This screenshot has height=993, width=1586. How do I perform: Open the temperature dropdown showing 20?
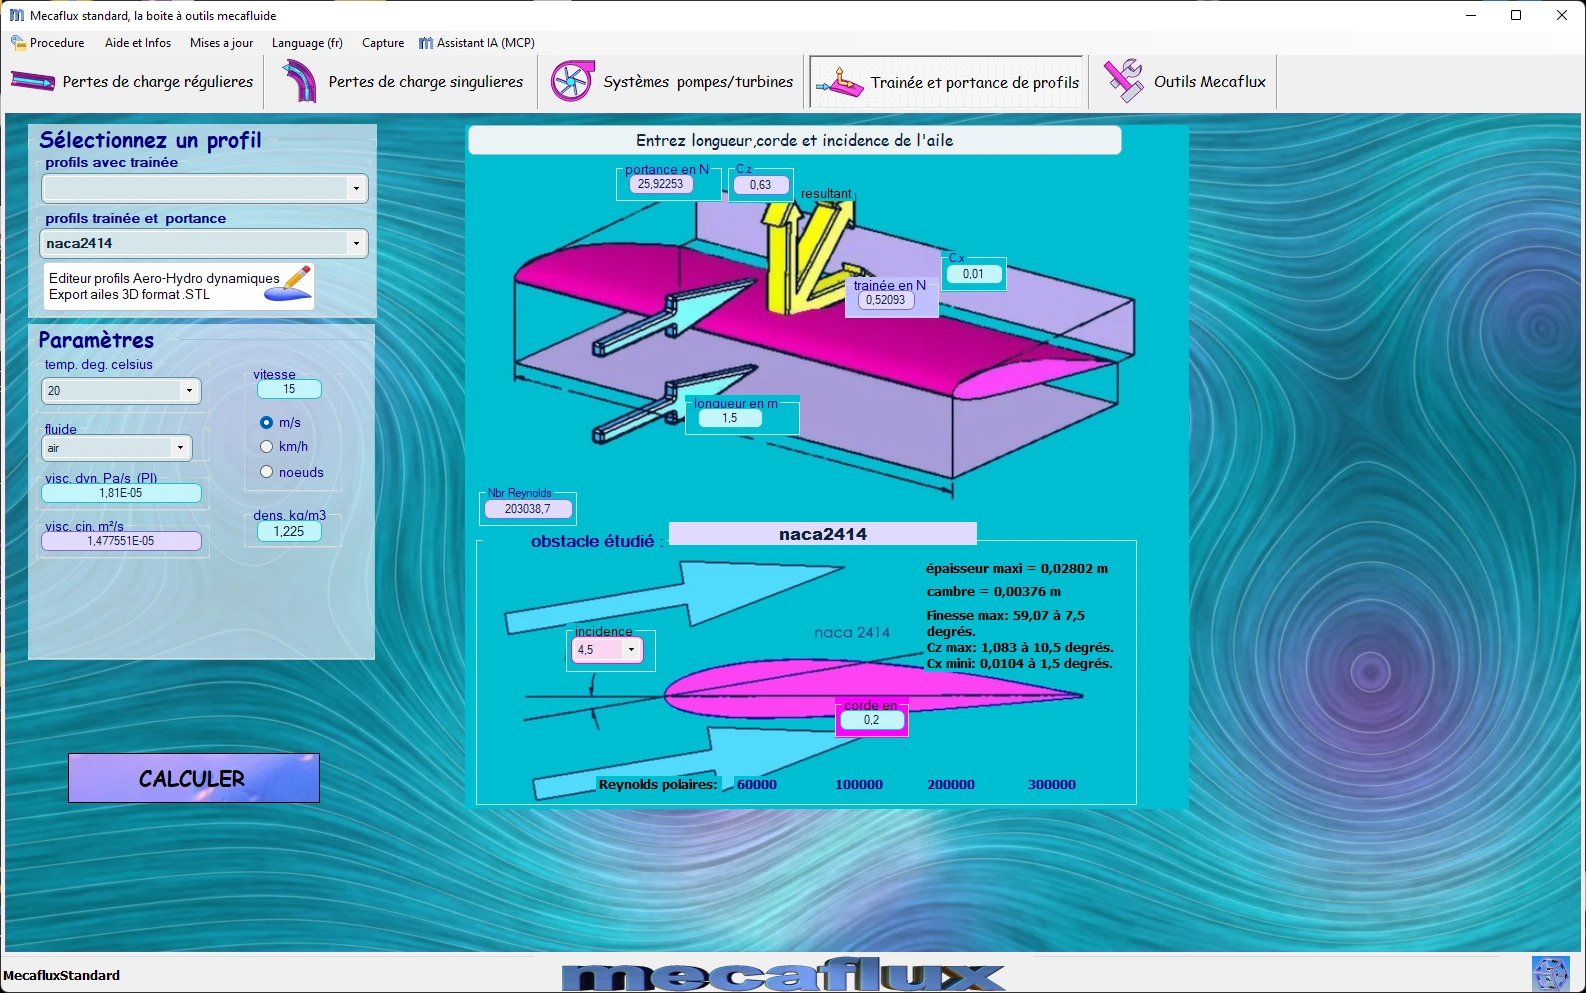[x=189, y=391]
